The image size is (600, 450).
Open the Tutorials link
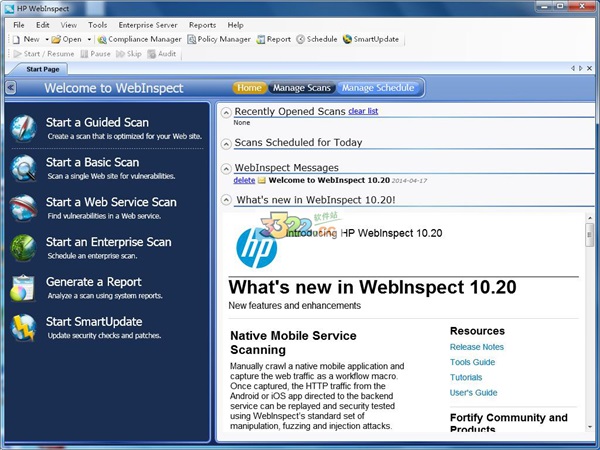pyautogui.click(x=466, y=377)
